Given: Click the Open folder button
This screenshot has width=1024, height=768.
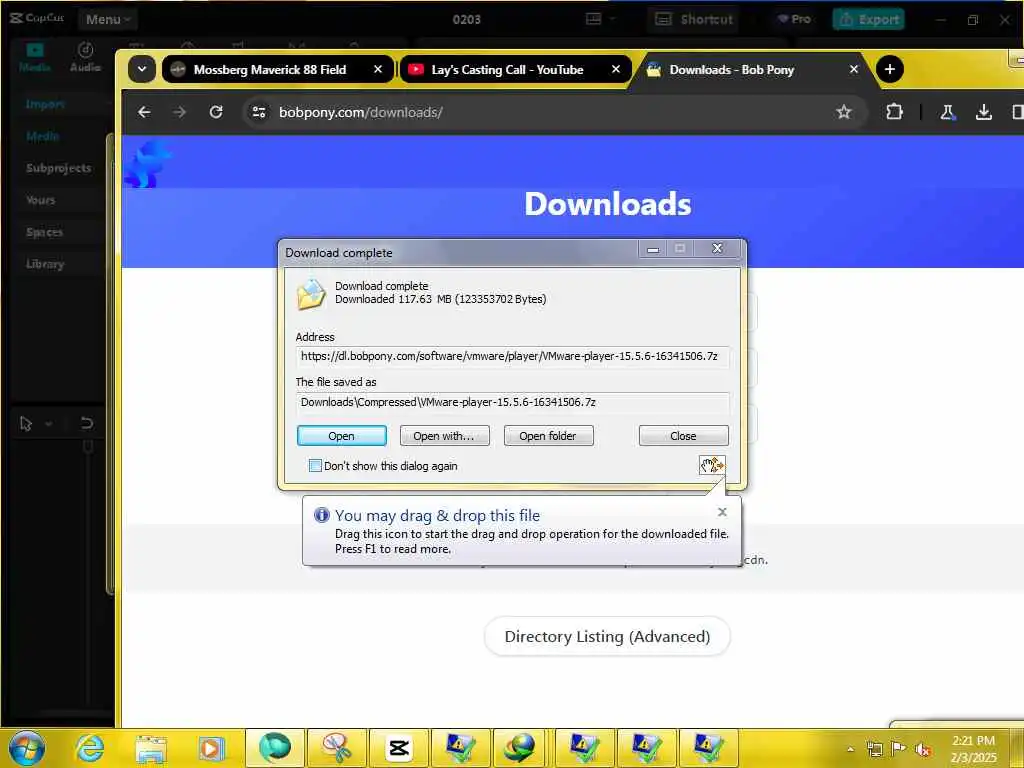Looking at the screenshot, I should (548, 436).
